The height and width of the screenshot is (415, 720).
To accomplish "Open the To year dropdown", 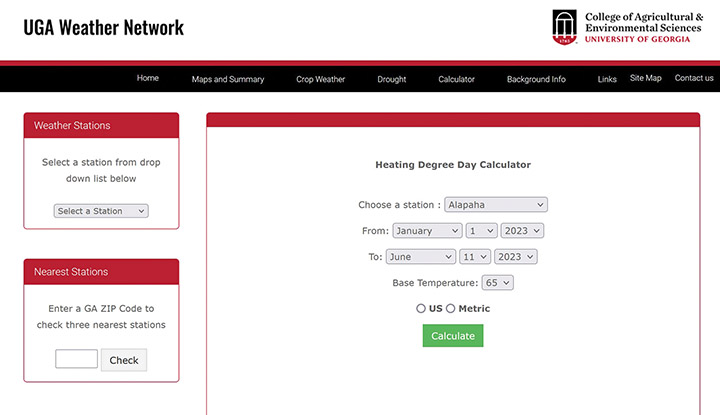I will pos(514,257).
